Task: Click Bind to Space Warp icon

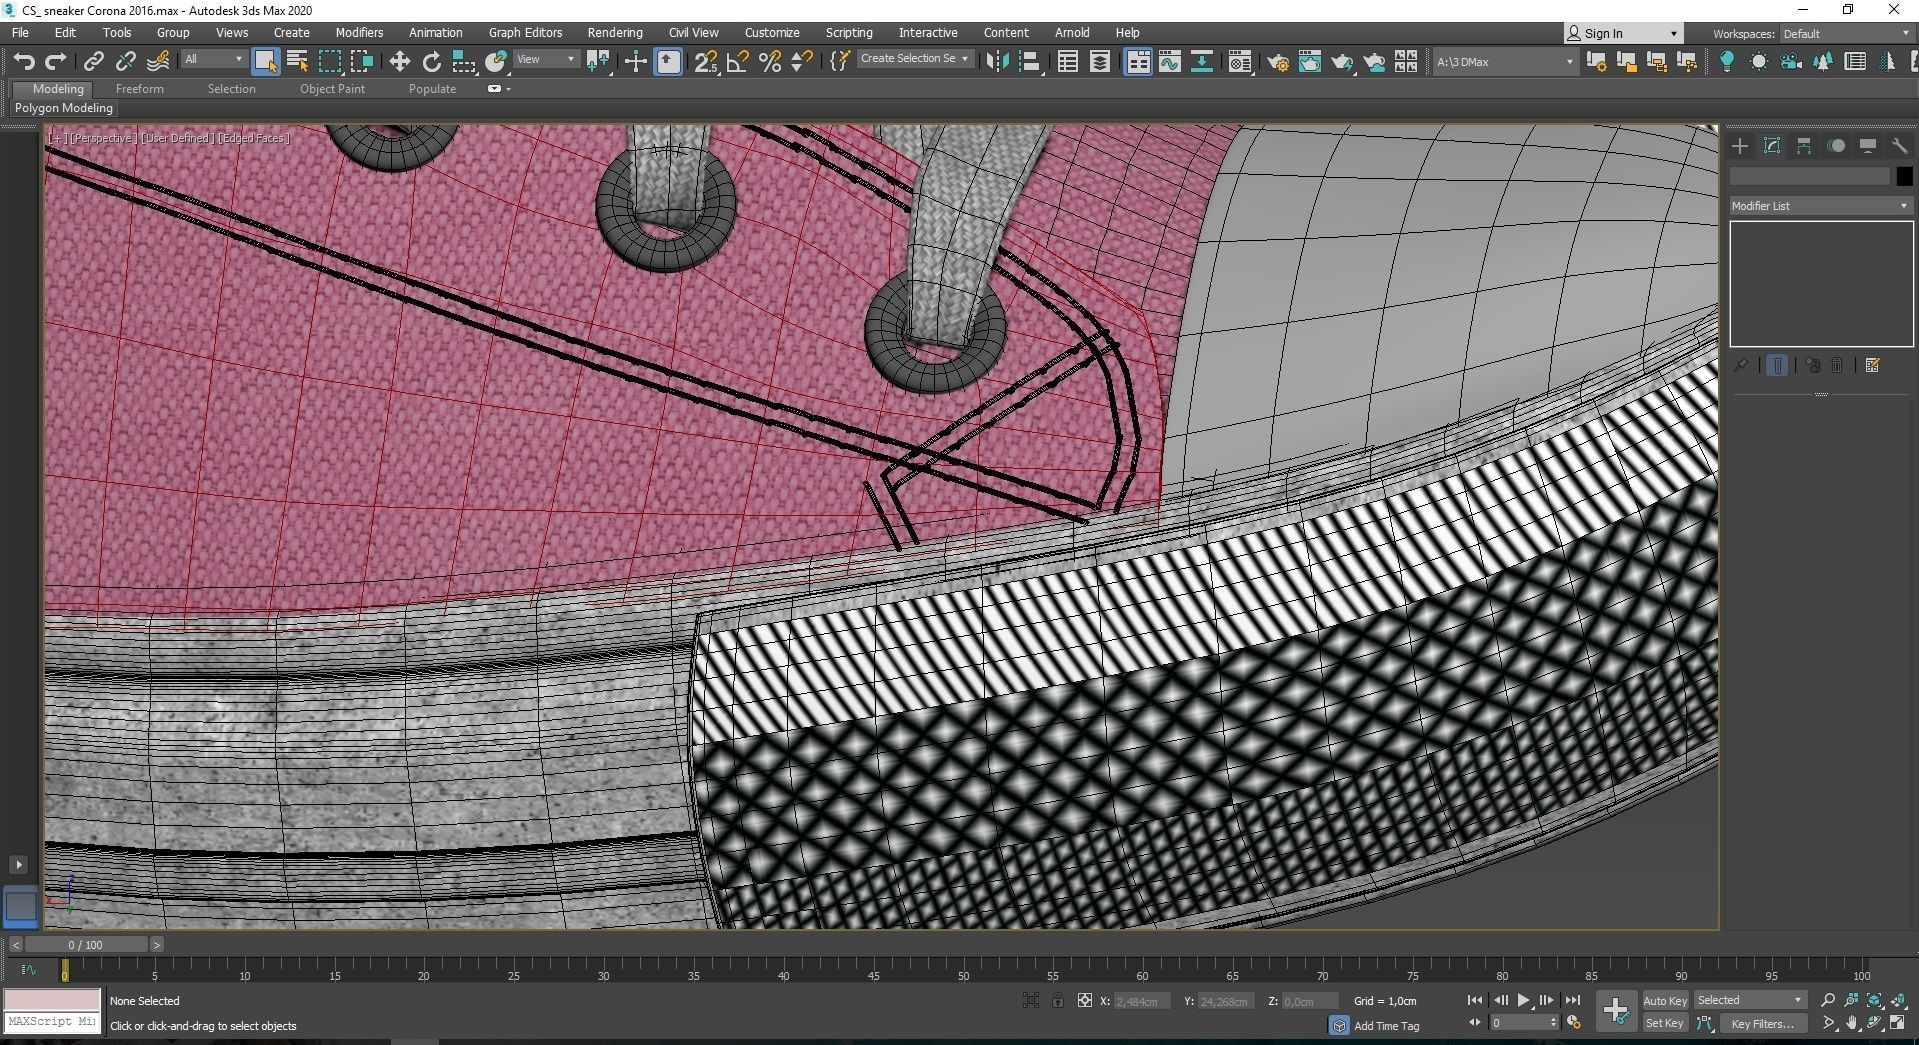Action: [x=158, y=62]
